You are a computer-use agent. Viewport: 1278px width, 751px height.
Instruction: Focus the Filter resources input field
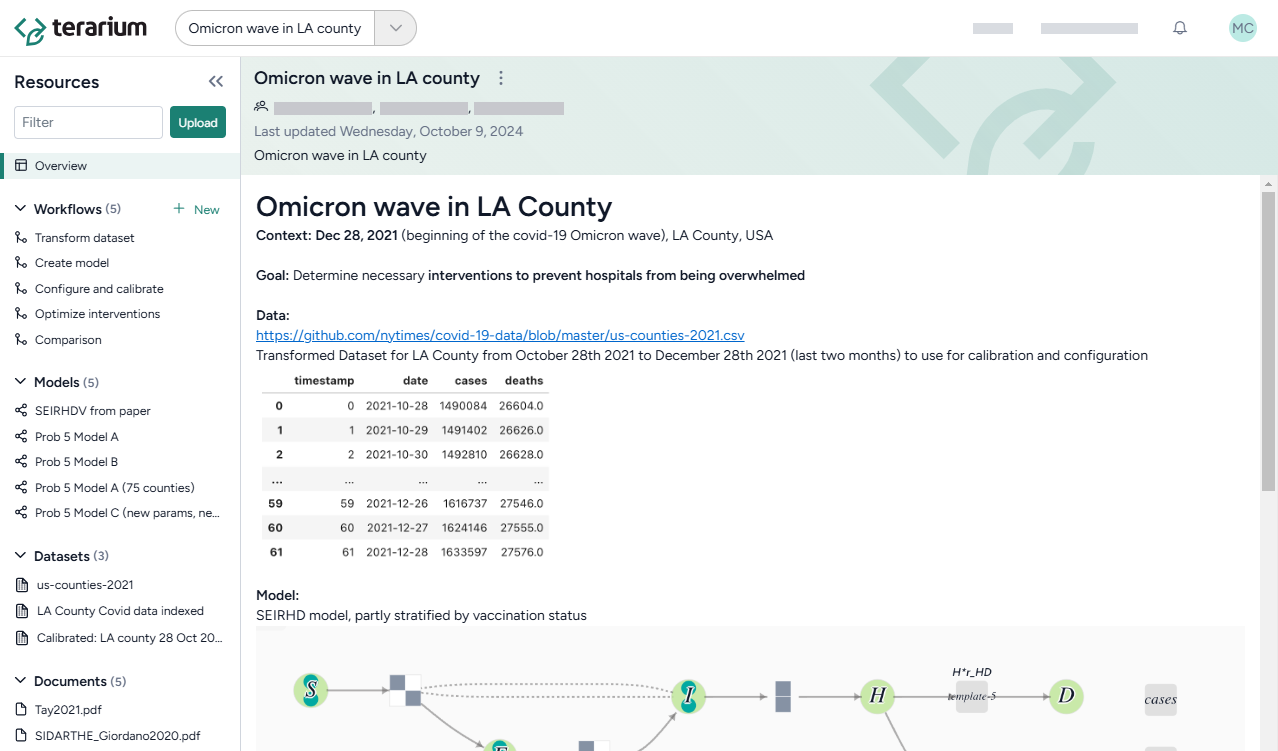[x=88, y=122]
